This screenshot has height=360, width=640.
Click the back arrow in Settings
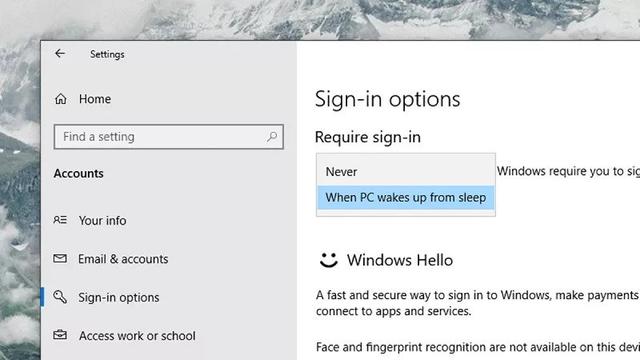coord(60,53)
